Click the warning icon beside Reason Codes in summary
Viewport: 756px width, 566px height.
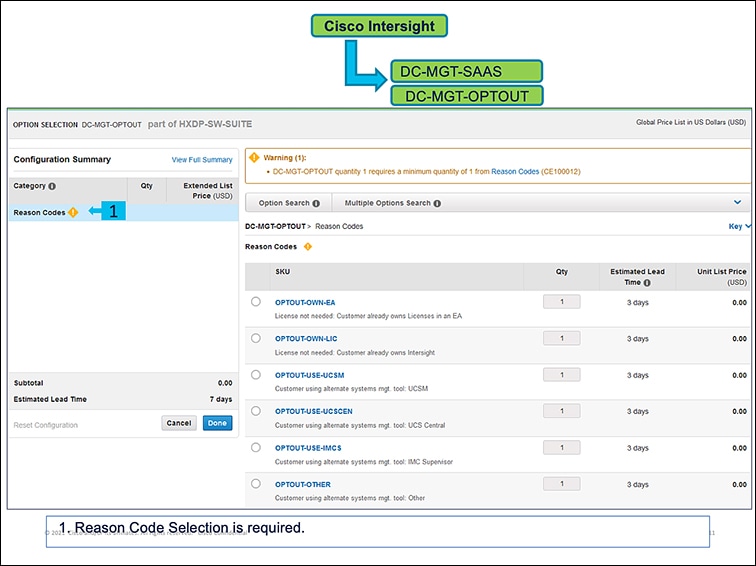coord(73,212)
